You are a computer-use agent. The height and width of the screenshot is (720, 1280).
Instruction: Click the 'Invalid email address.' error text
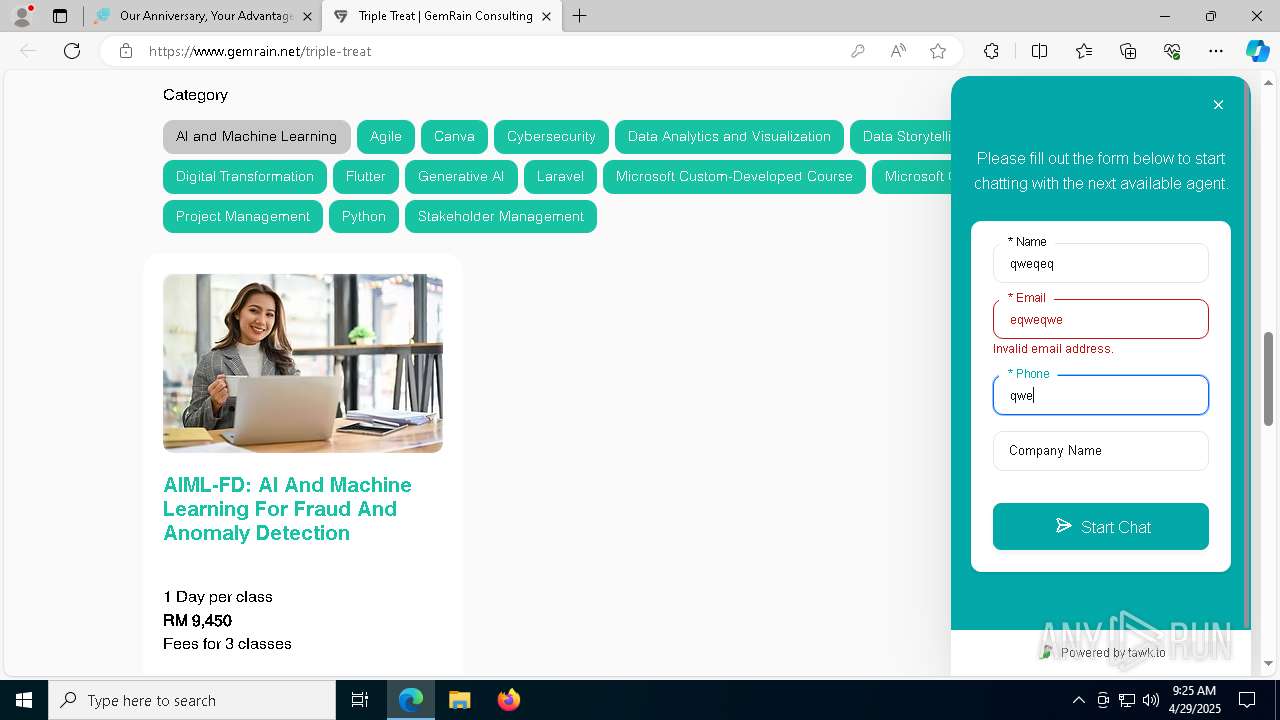pyautogui.click(x=1053, y=349)
